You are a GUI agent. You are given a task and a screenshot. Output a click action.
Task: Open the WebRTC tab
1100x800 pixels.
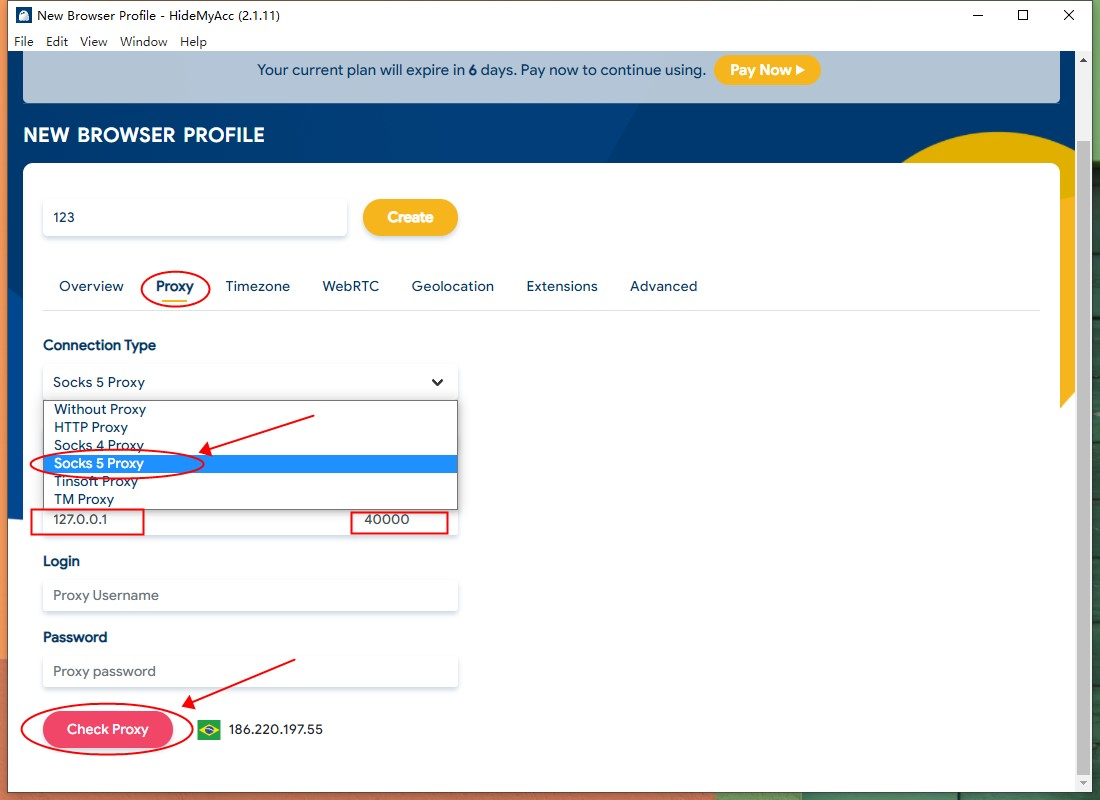coord(351,286)
